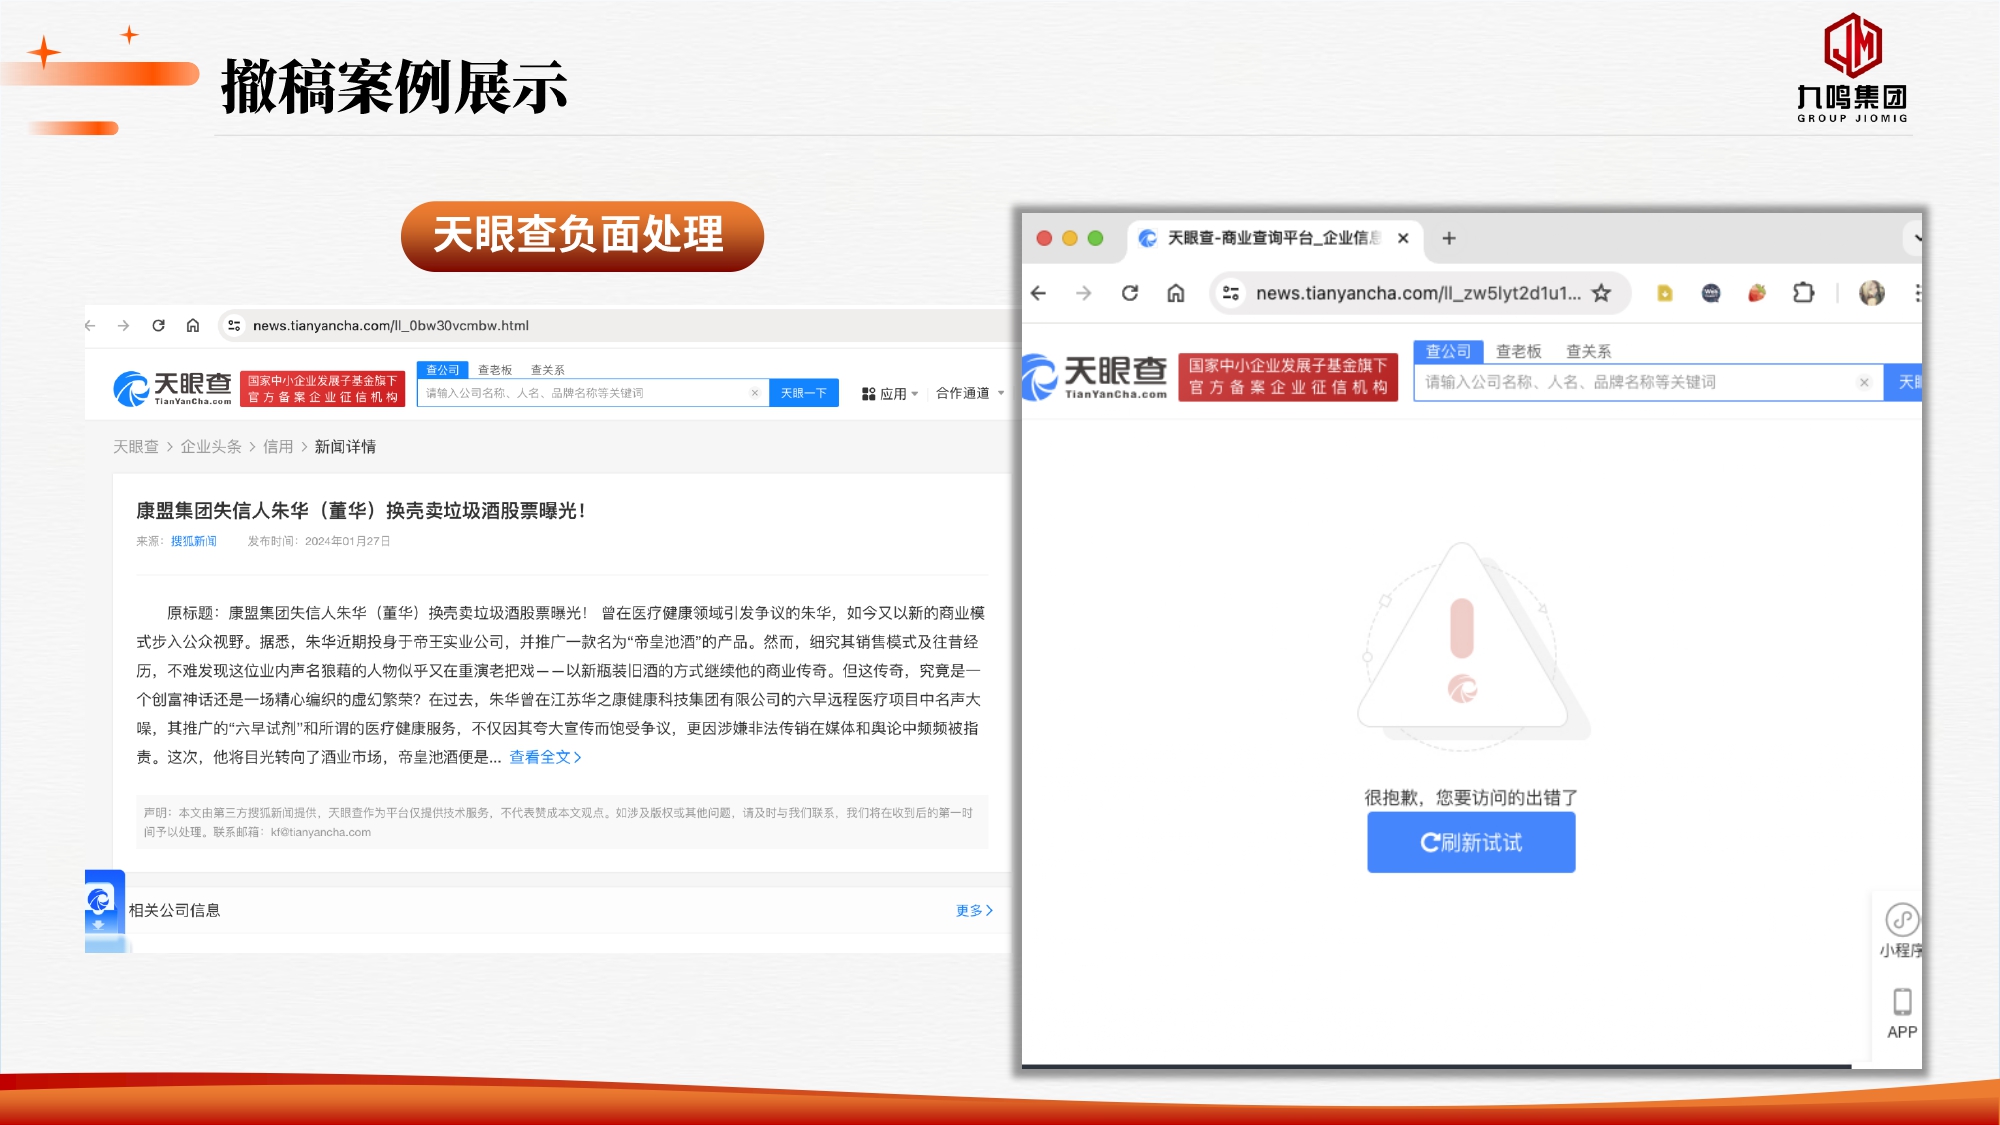The image size is (2000, 1125).
Task: Click 新闻详情 breadcrumb text
Action: 345,446
